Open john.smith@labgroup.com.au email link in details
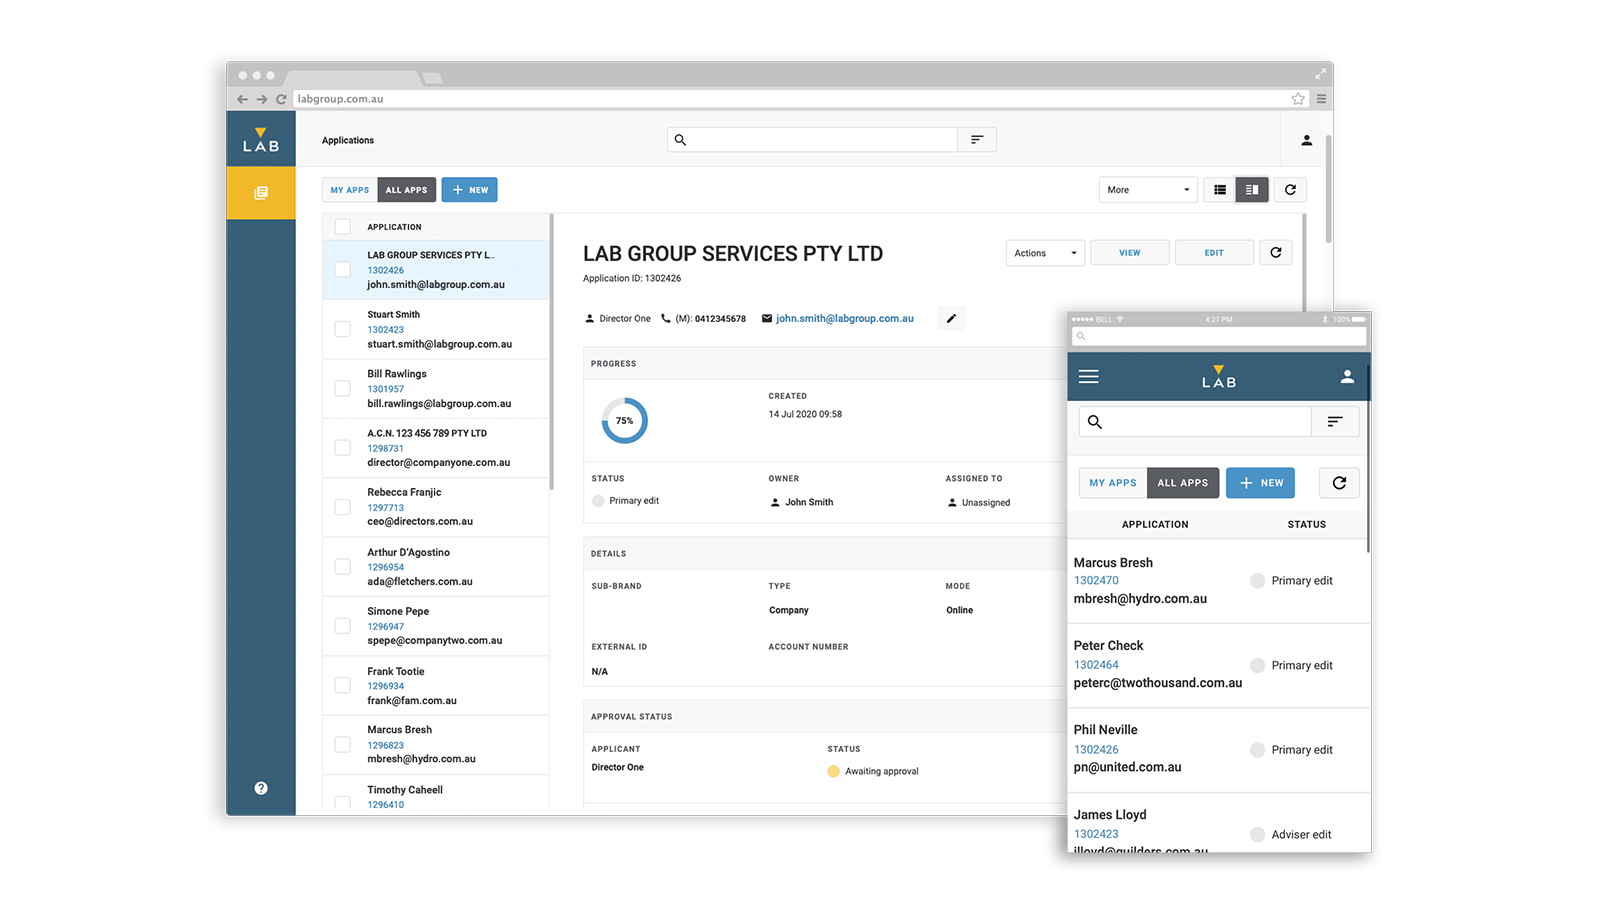The width and height of the screenshot is (1600, 900). [845, 319]
